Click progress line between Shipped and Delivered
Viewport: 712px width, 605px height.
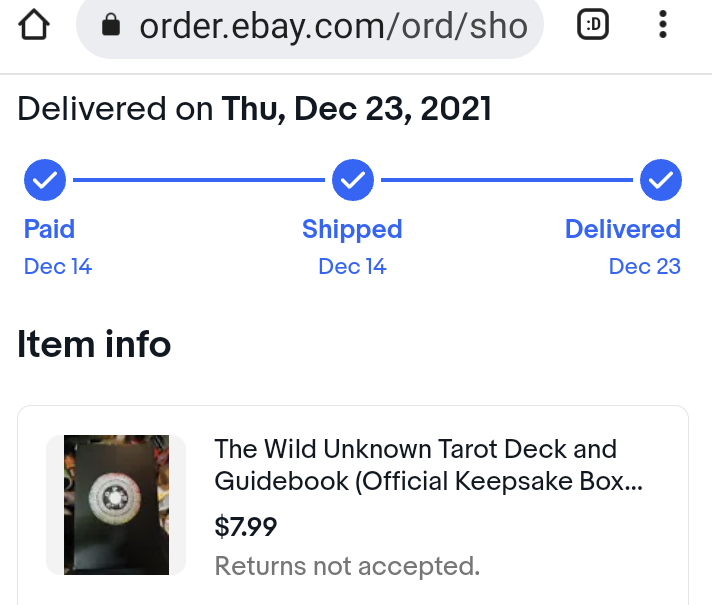coord(506,181)
